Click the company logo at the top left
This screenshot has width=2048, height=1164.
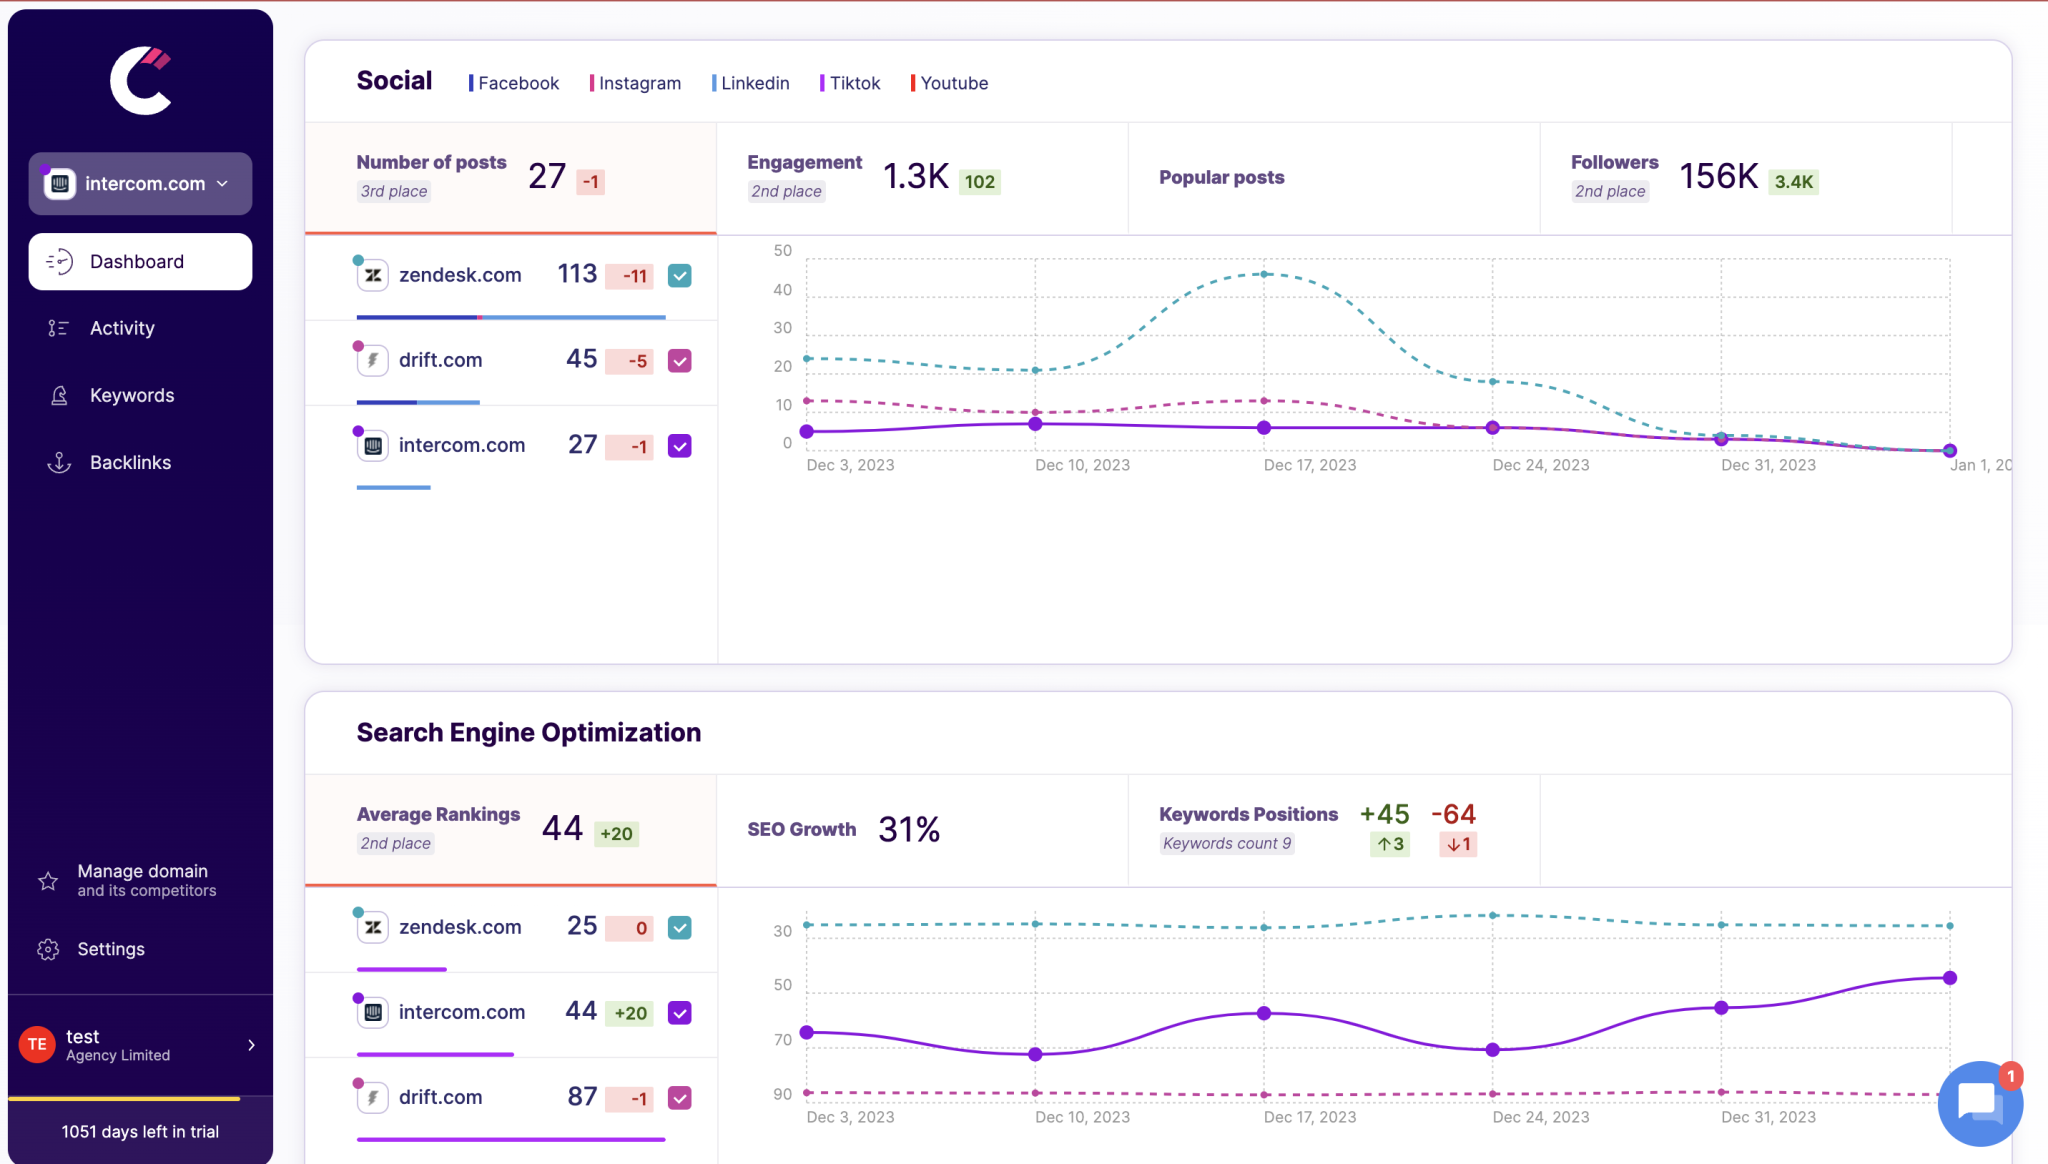click(x=140, y=80)
